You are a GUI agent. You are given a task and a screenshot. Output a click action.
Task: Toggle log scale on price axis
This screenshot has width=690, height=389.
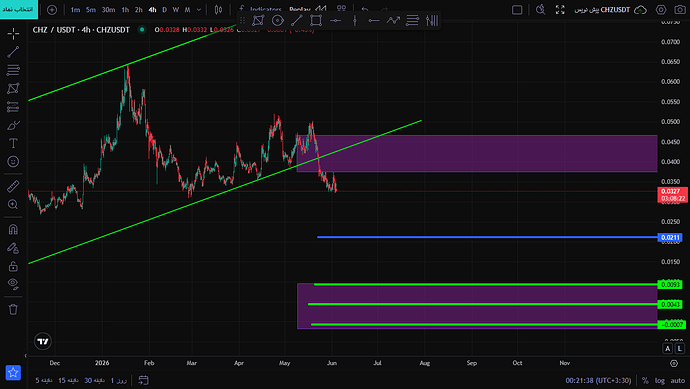click(660, 381)
